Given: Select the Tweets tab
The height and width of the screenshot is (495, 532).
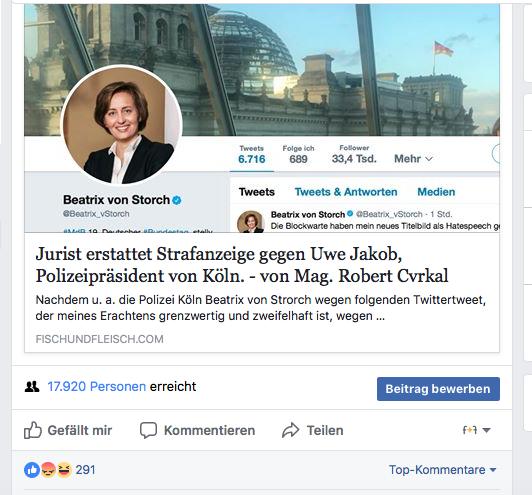Looking at the screenshot, I should click(x=256, y=192).
